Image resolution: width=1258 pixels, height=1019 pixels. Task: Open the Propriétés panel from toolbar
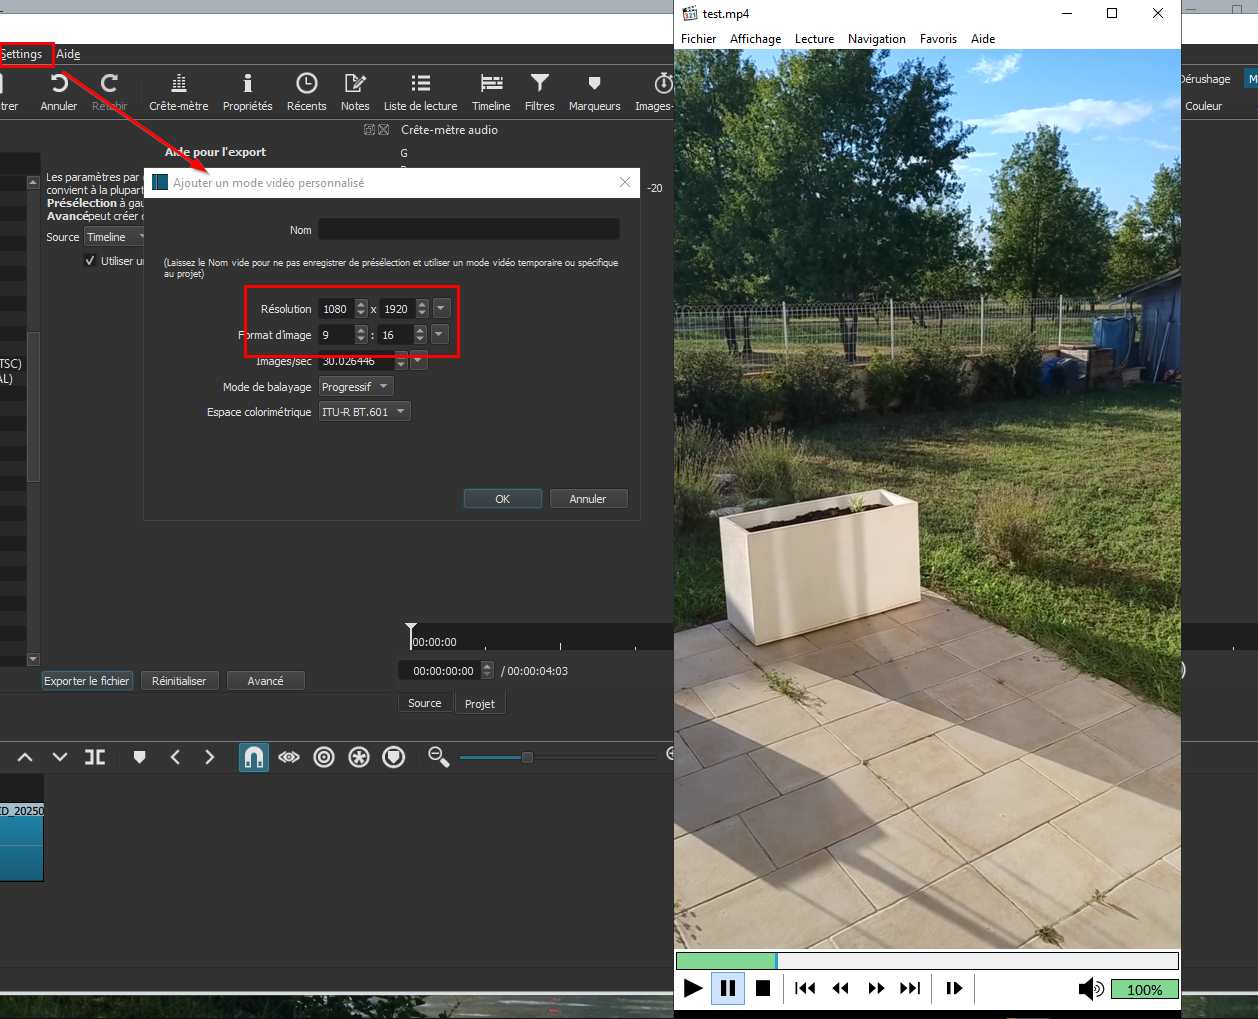tap(247, 91)
